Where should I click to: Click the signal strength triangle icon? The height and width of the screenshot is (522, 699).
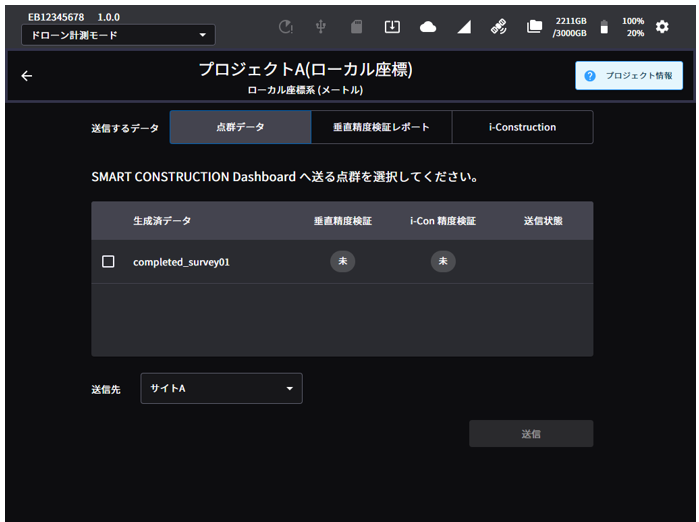pos(464,27)
